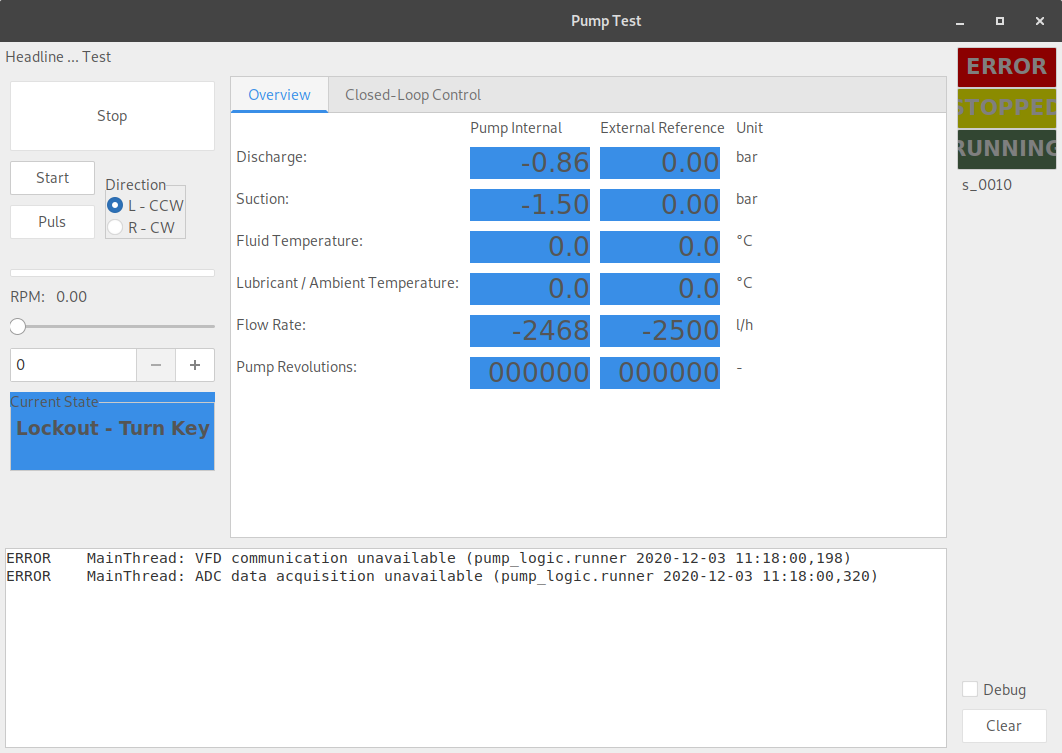Click the Suction External Reference value
Image resolution: width=1062 pixels, height=753 pixels.
click(x=660, y=205)
